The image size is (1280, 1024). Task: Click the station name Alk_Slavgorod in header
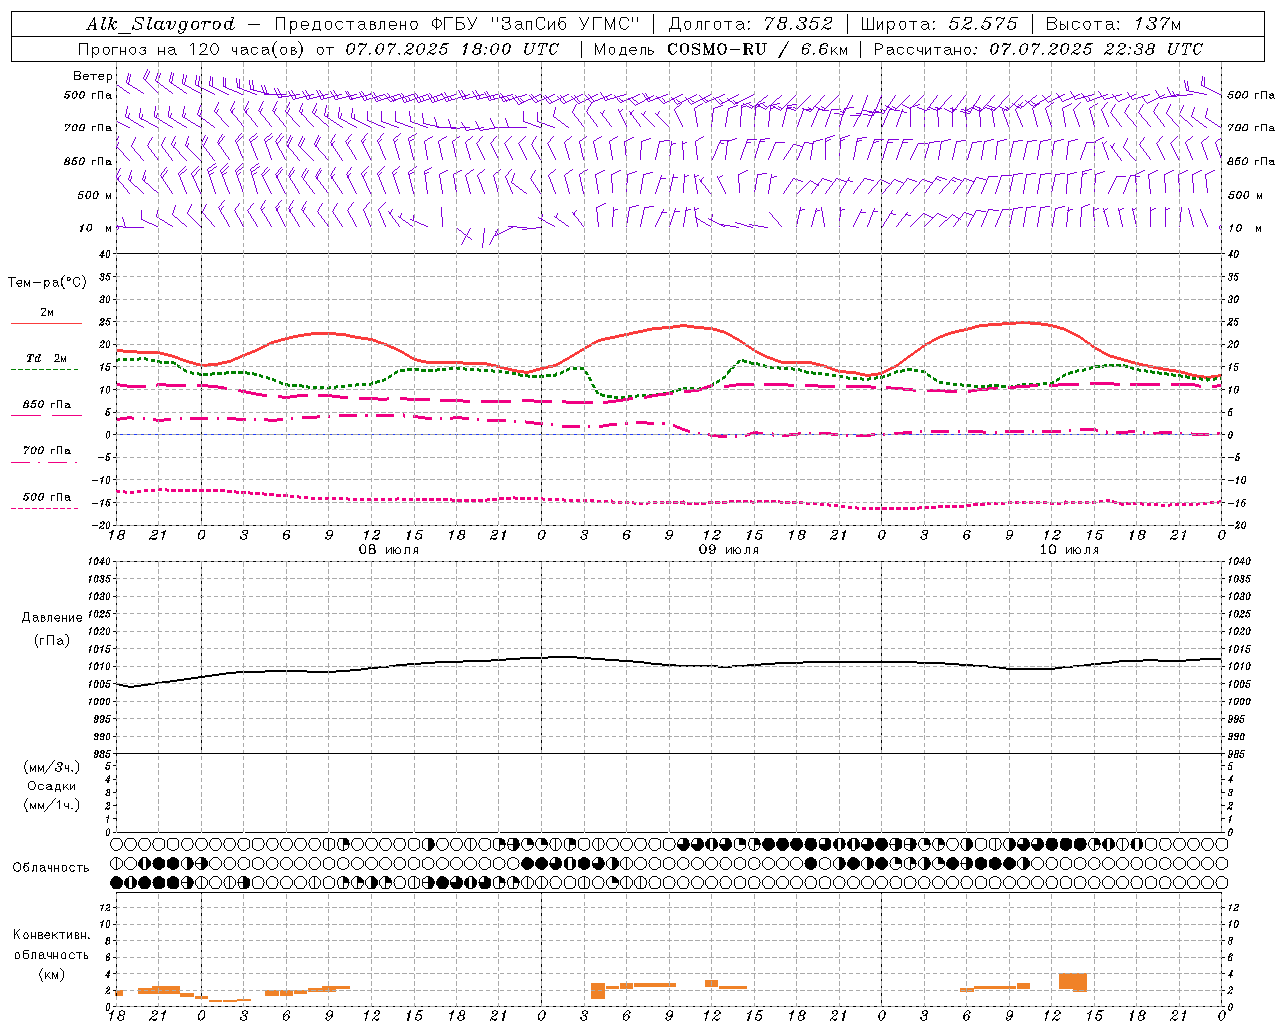click(161, 24)
